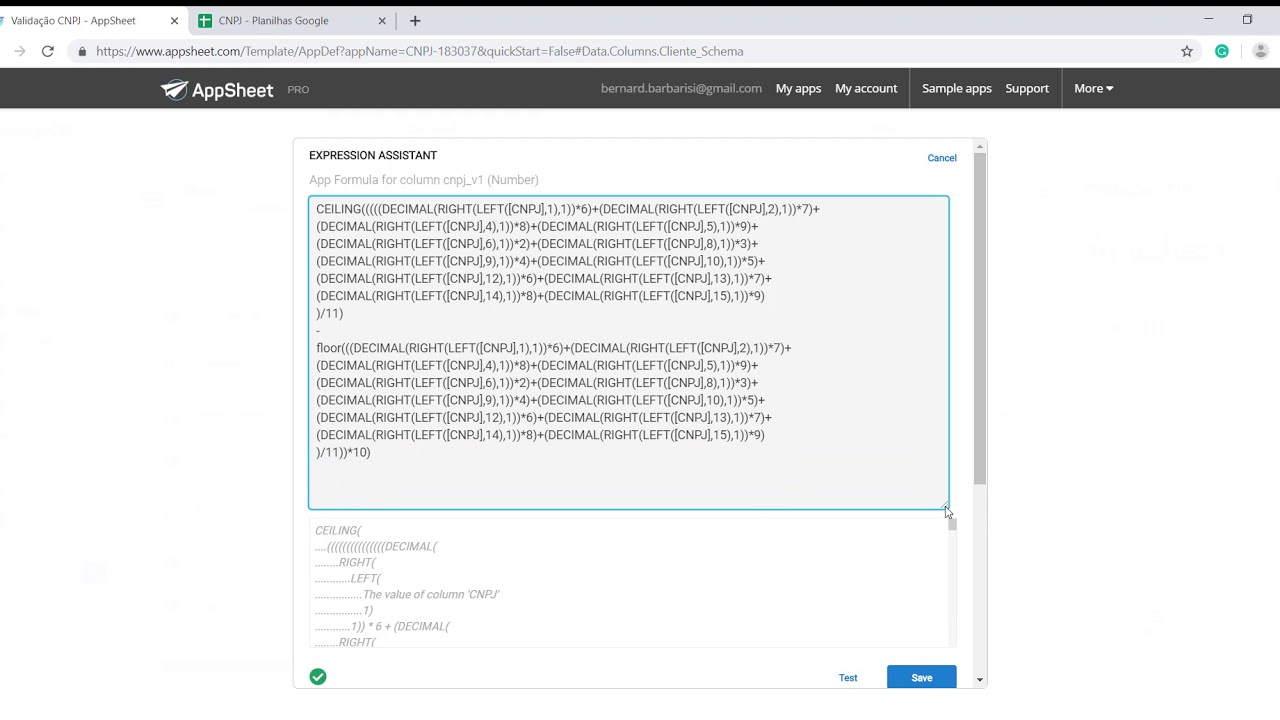Click the floor((( line in formula

tap(554, 348)
